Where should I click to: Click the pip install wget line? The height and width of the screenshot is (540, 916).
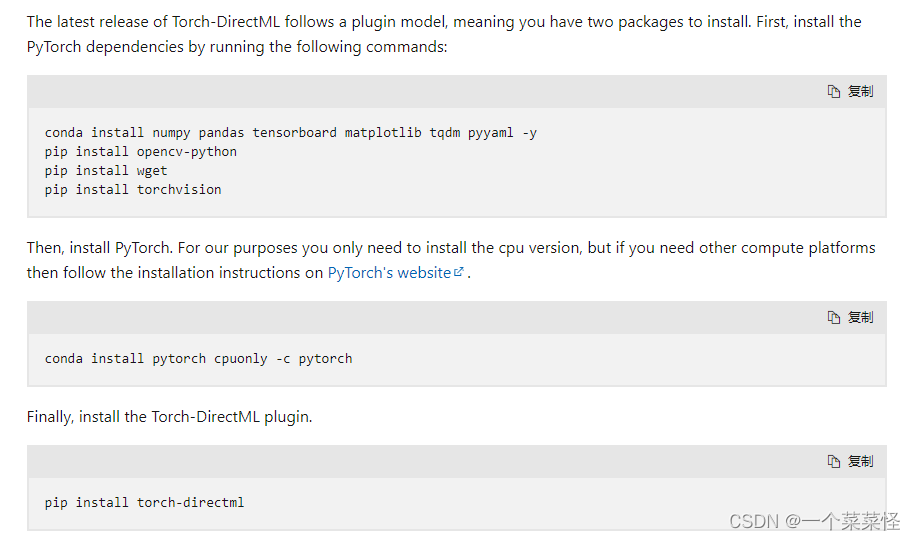pos(106,171)
